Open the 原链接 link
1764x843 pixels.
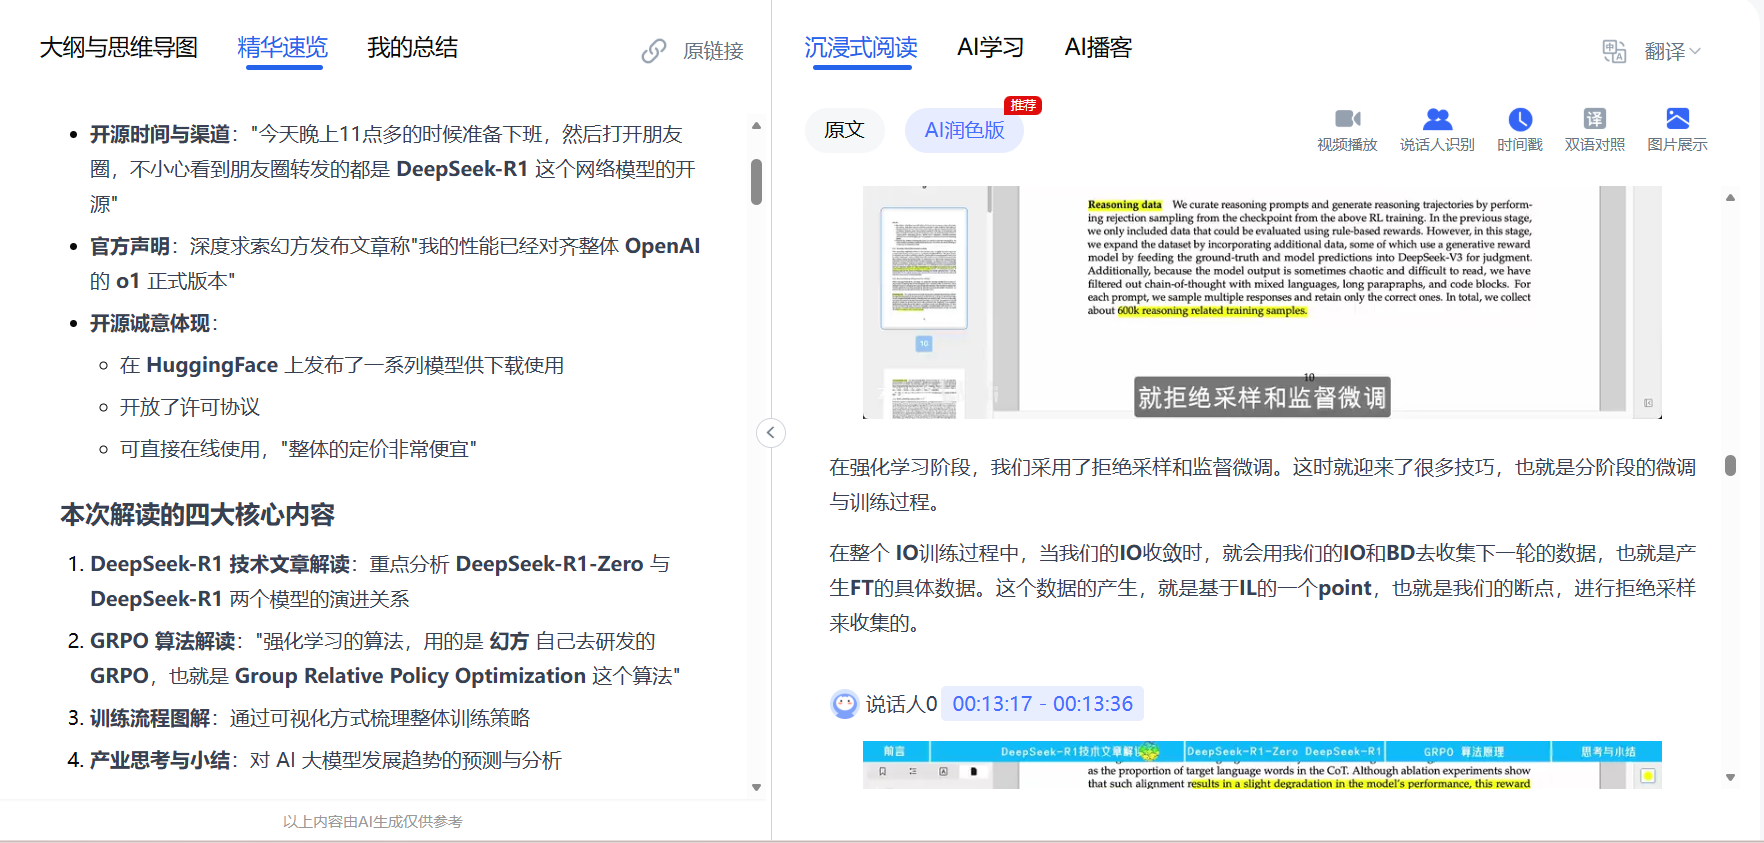[x=713, y=51]
